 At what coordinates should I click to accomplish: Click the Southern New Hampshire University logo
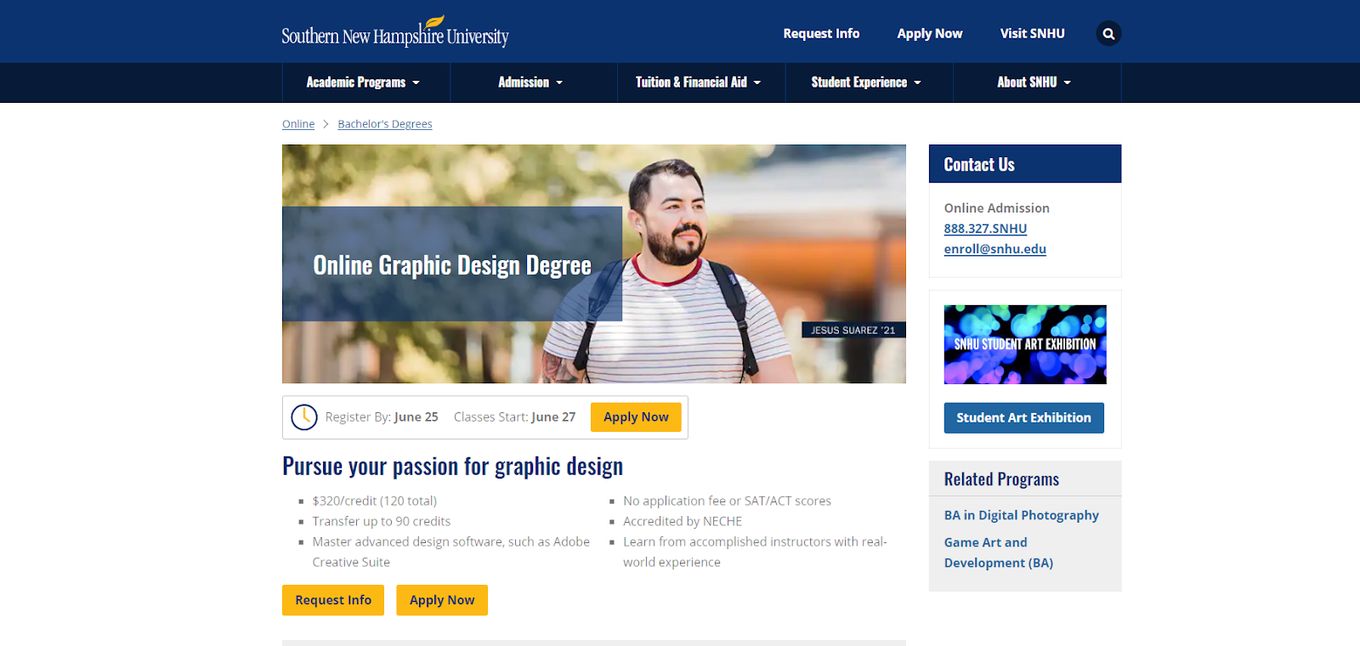tap(395, 33)
